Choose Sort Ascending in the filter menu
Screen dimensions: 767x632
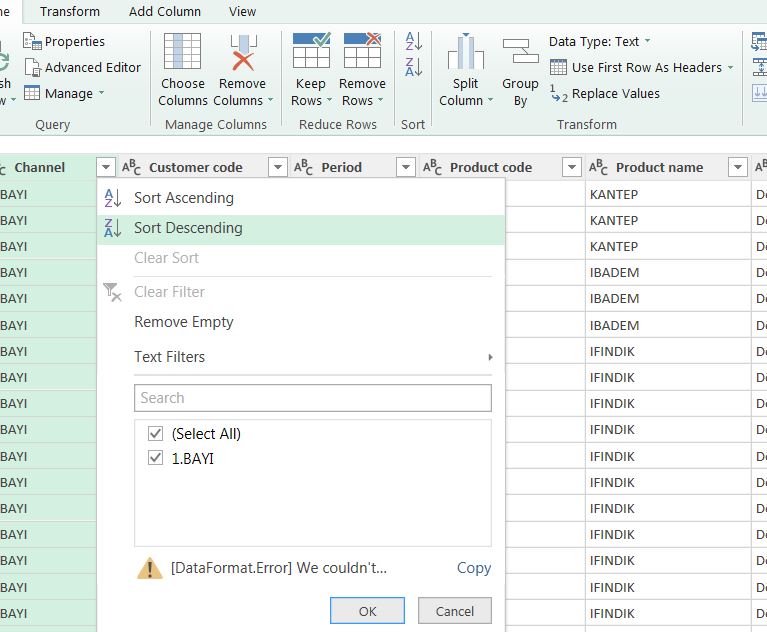pyautogui.click(x=301, y=198)
